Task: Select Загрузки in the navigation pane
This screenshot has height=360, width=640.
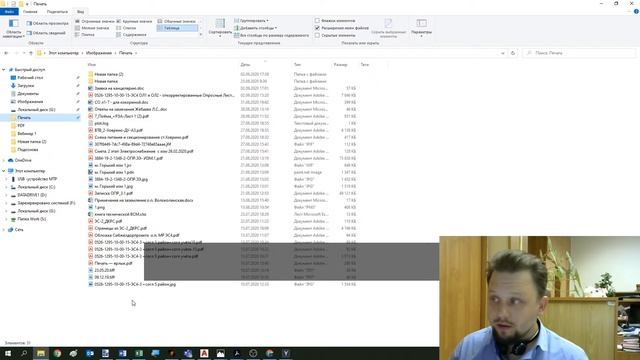Action: (x=25, y=86)
